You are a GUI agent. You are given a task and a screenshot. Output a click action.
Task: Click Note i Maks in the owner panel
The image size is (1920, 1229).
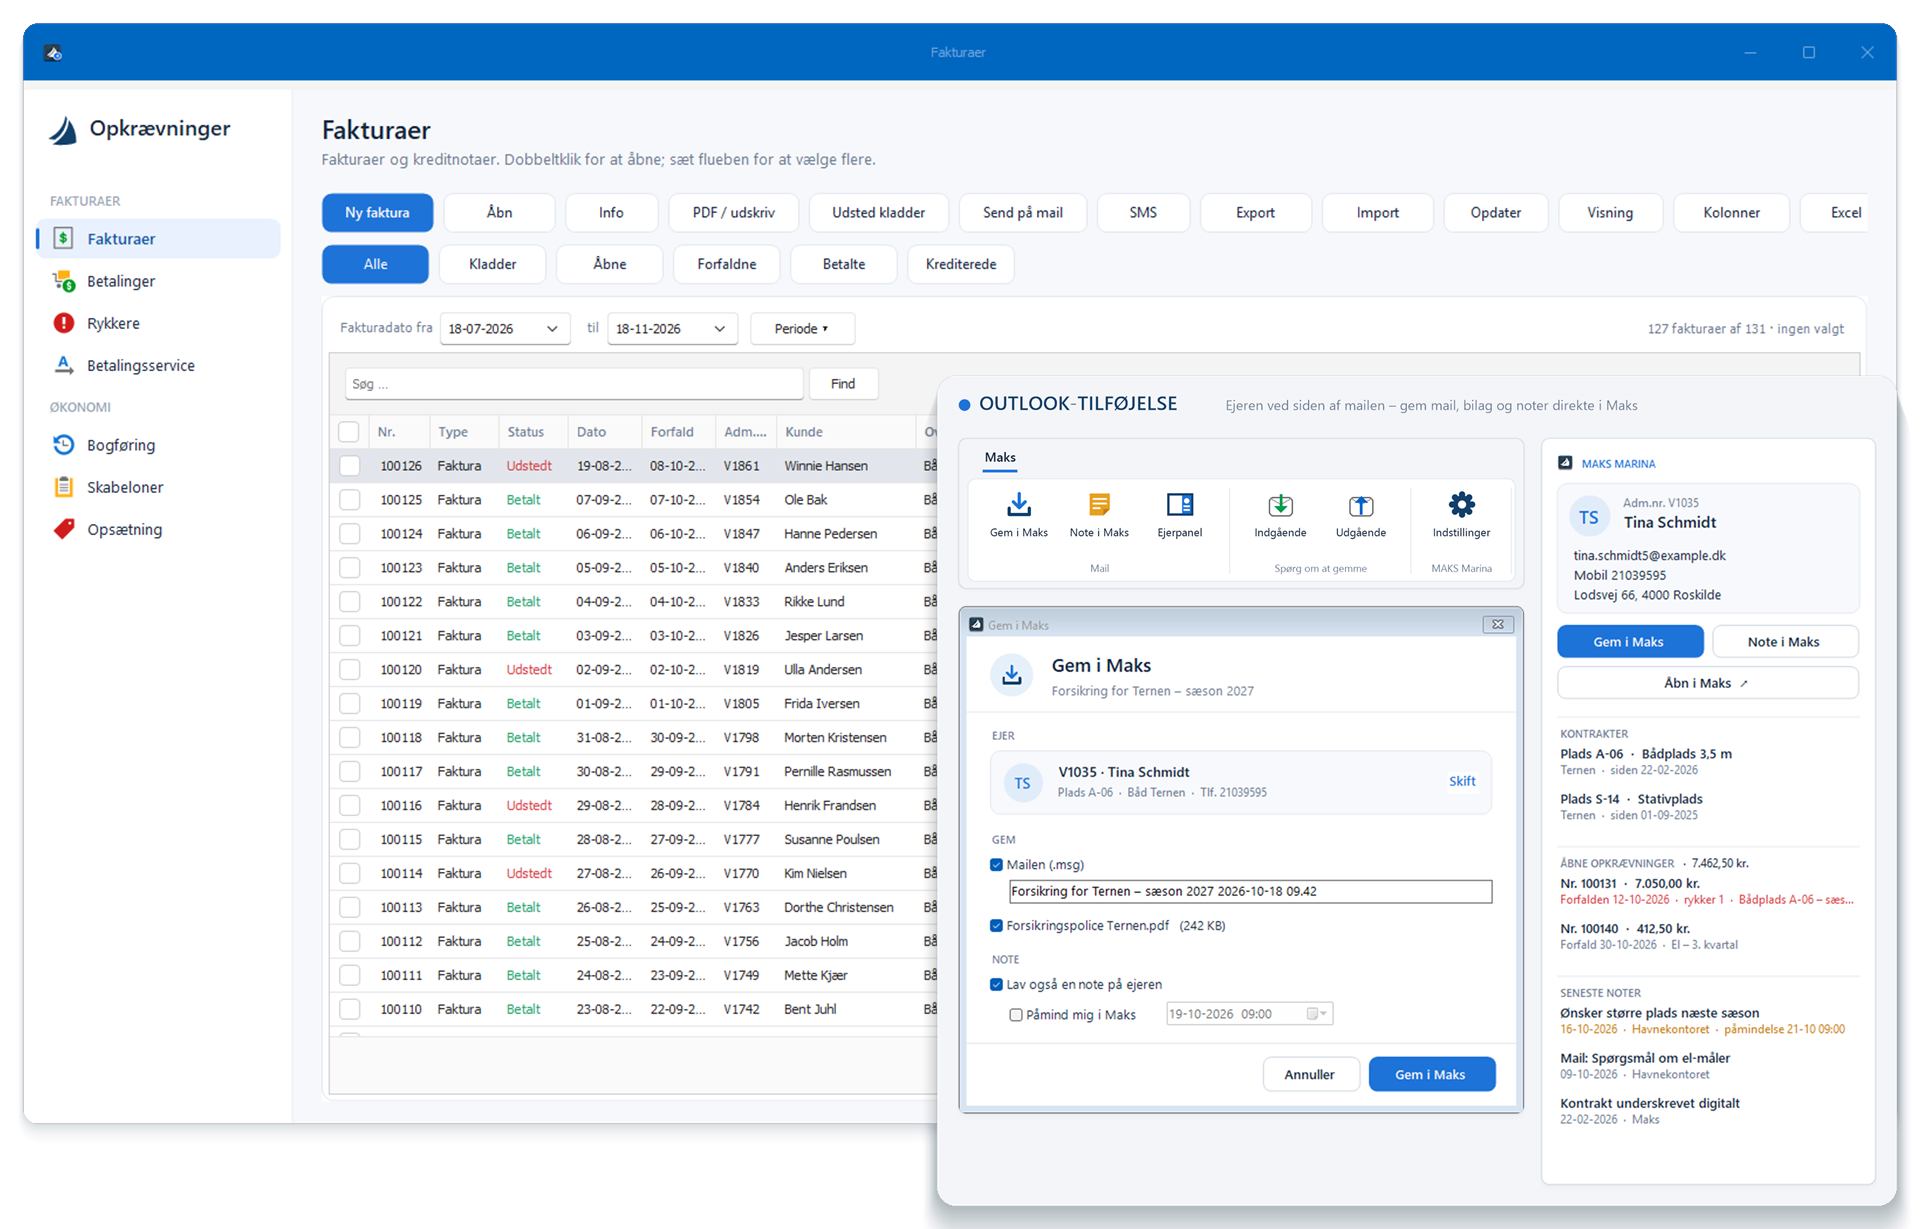point(1783,642)
